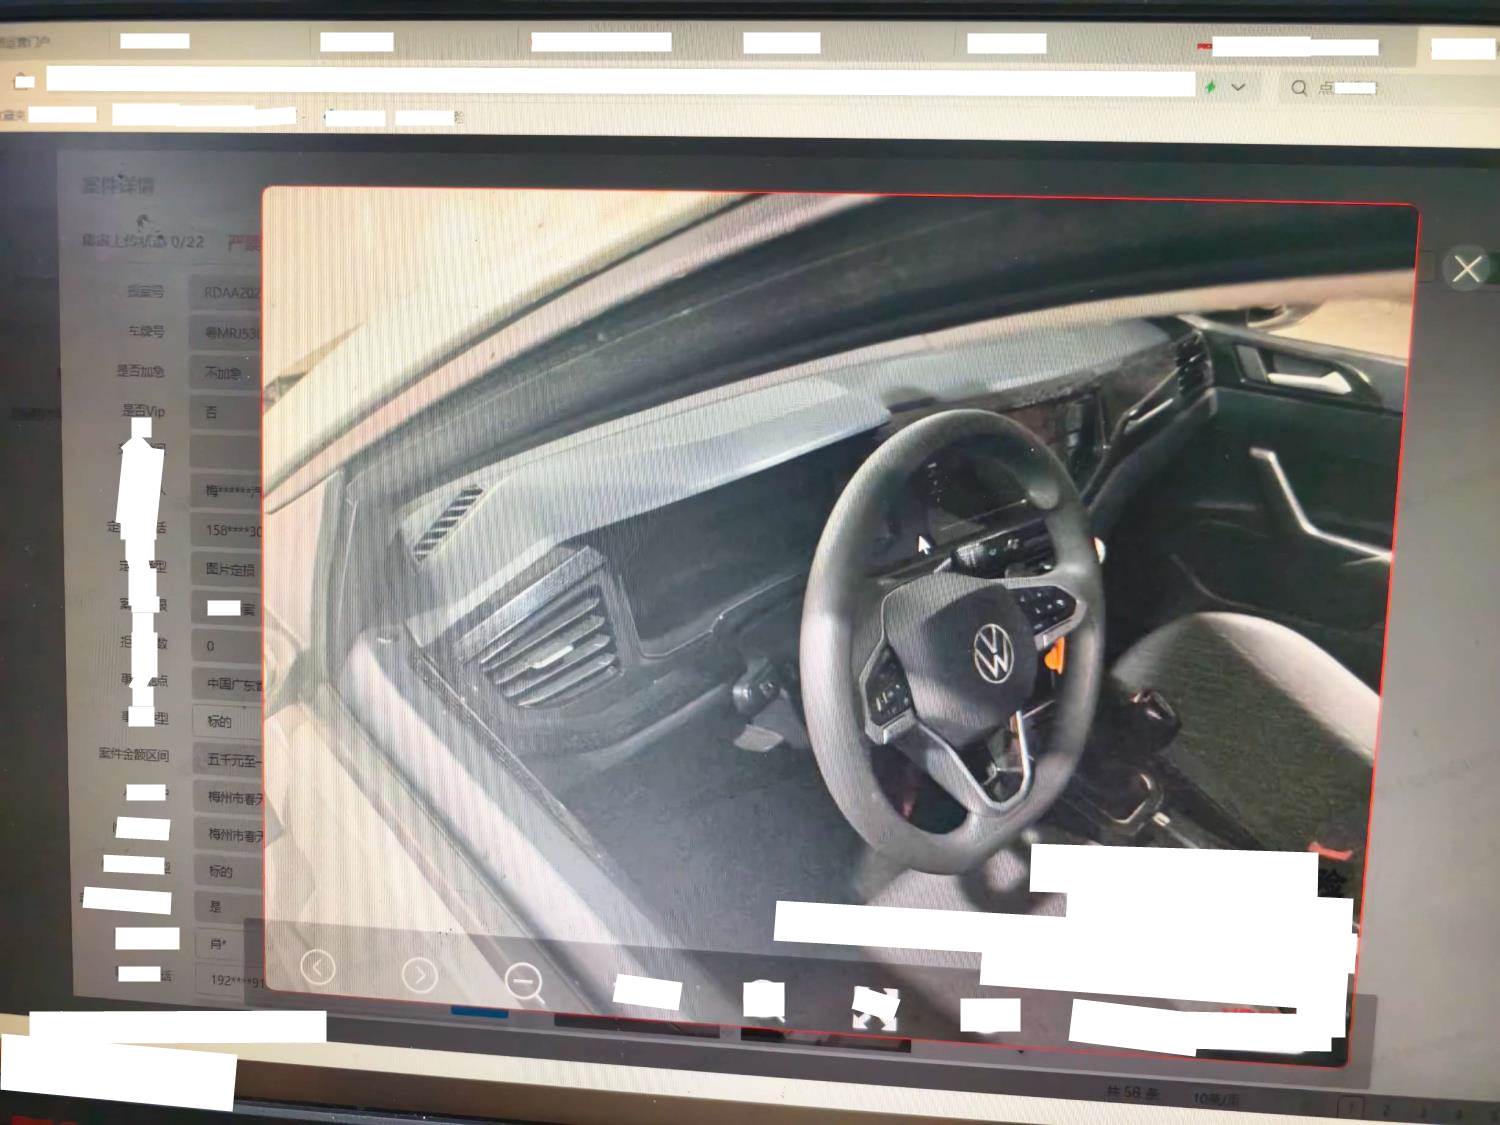This screenshot has height=1125, width=1500.
Task: Select page 1 in the pagination
Action: pyautogui.click(x=1352, y=1107)
